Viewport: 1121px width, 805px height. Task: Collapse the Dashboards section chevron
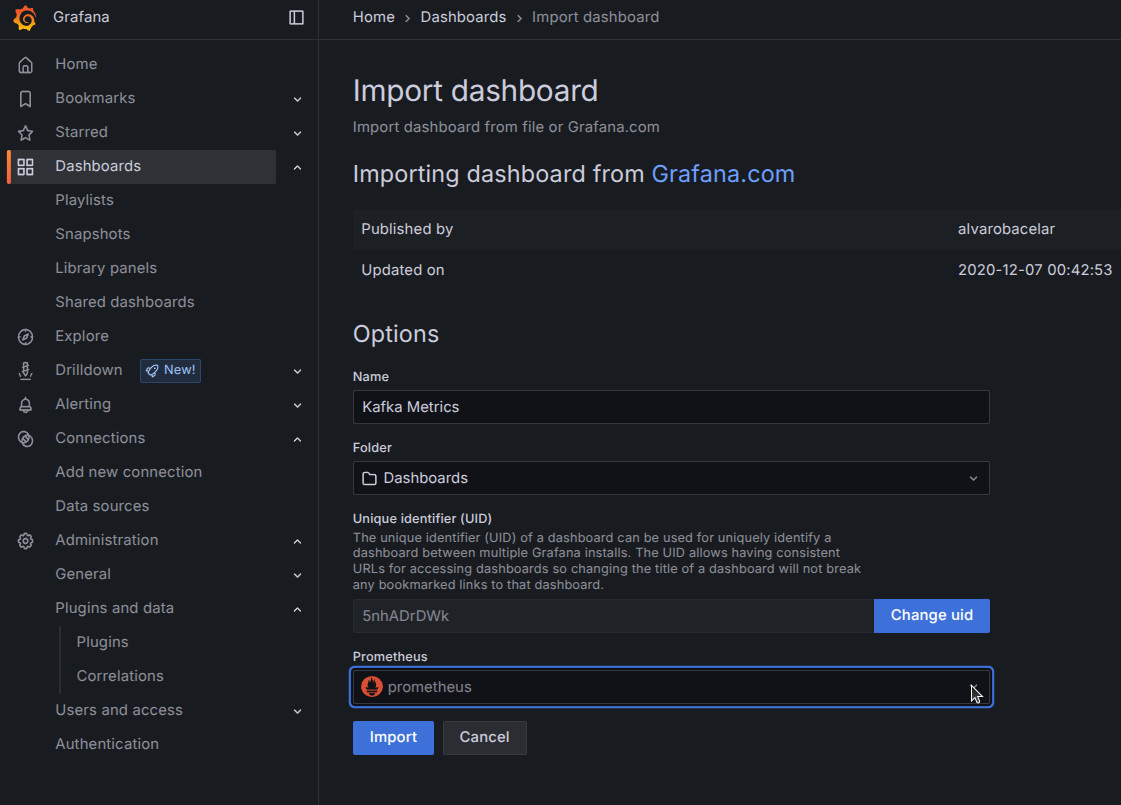pyautogui.click(x=297, y=167)
